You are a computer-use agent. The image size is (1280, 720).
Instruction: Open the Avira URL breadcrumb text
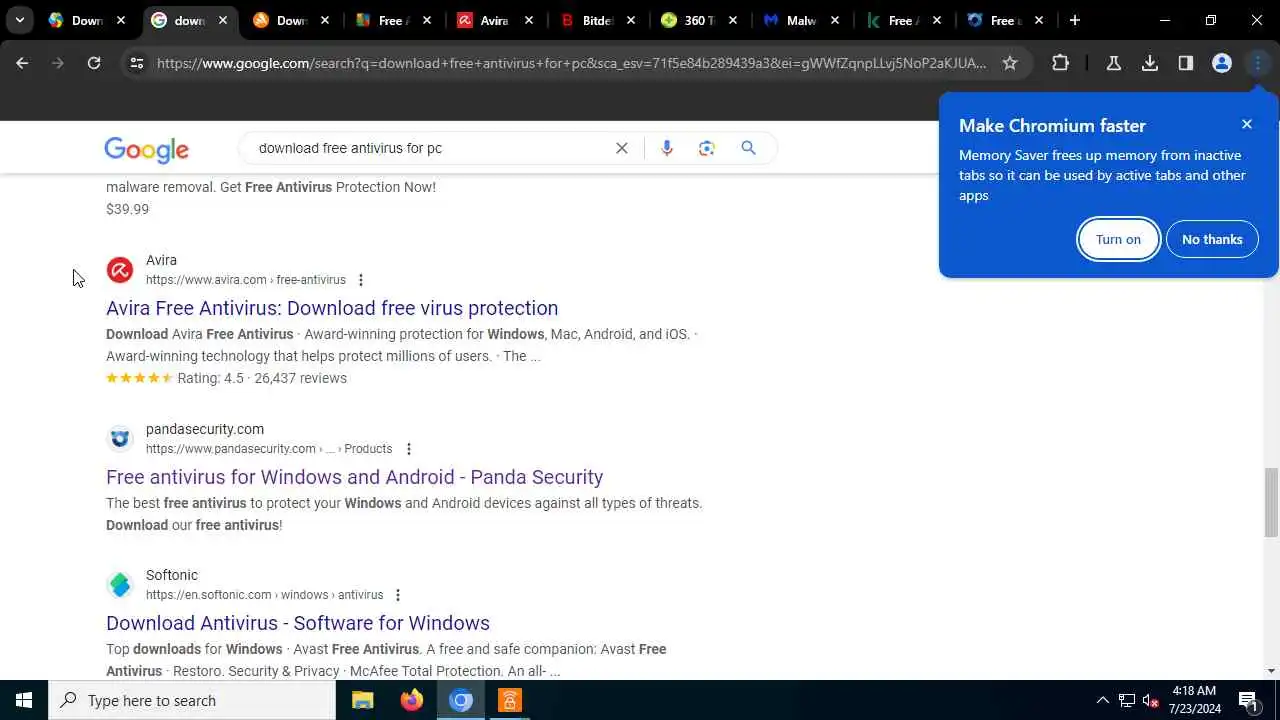246,280
